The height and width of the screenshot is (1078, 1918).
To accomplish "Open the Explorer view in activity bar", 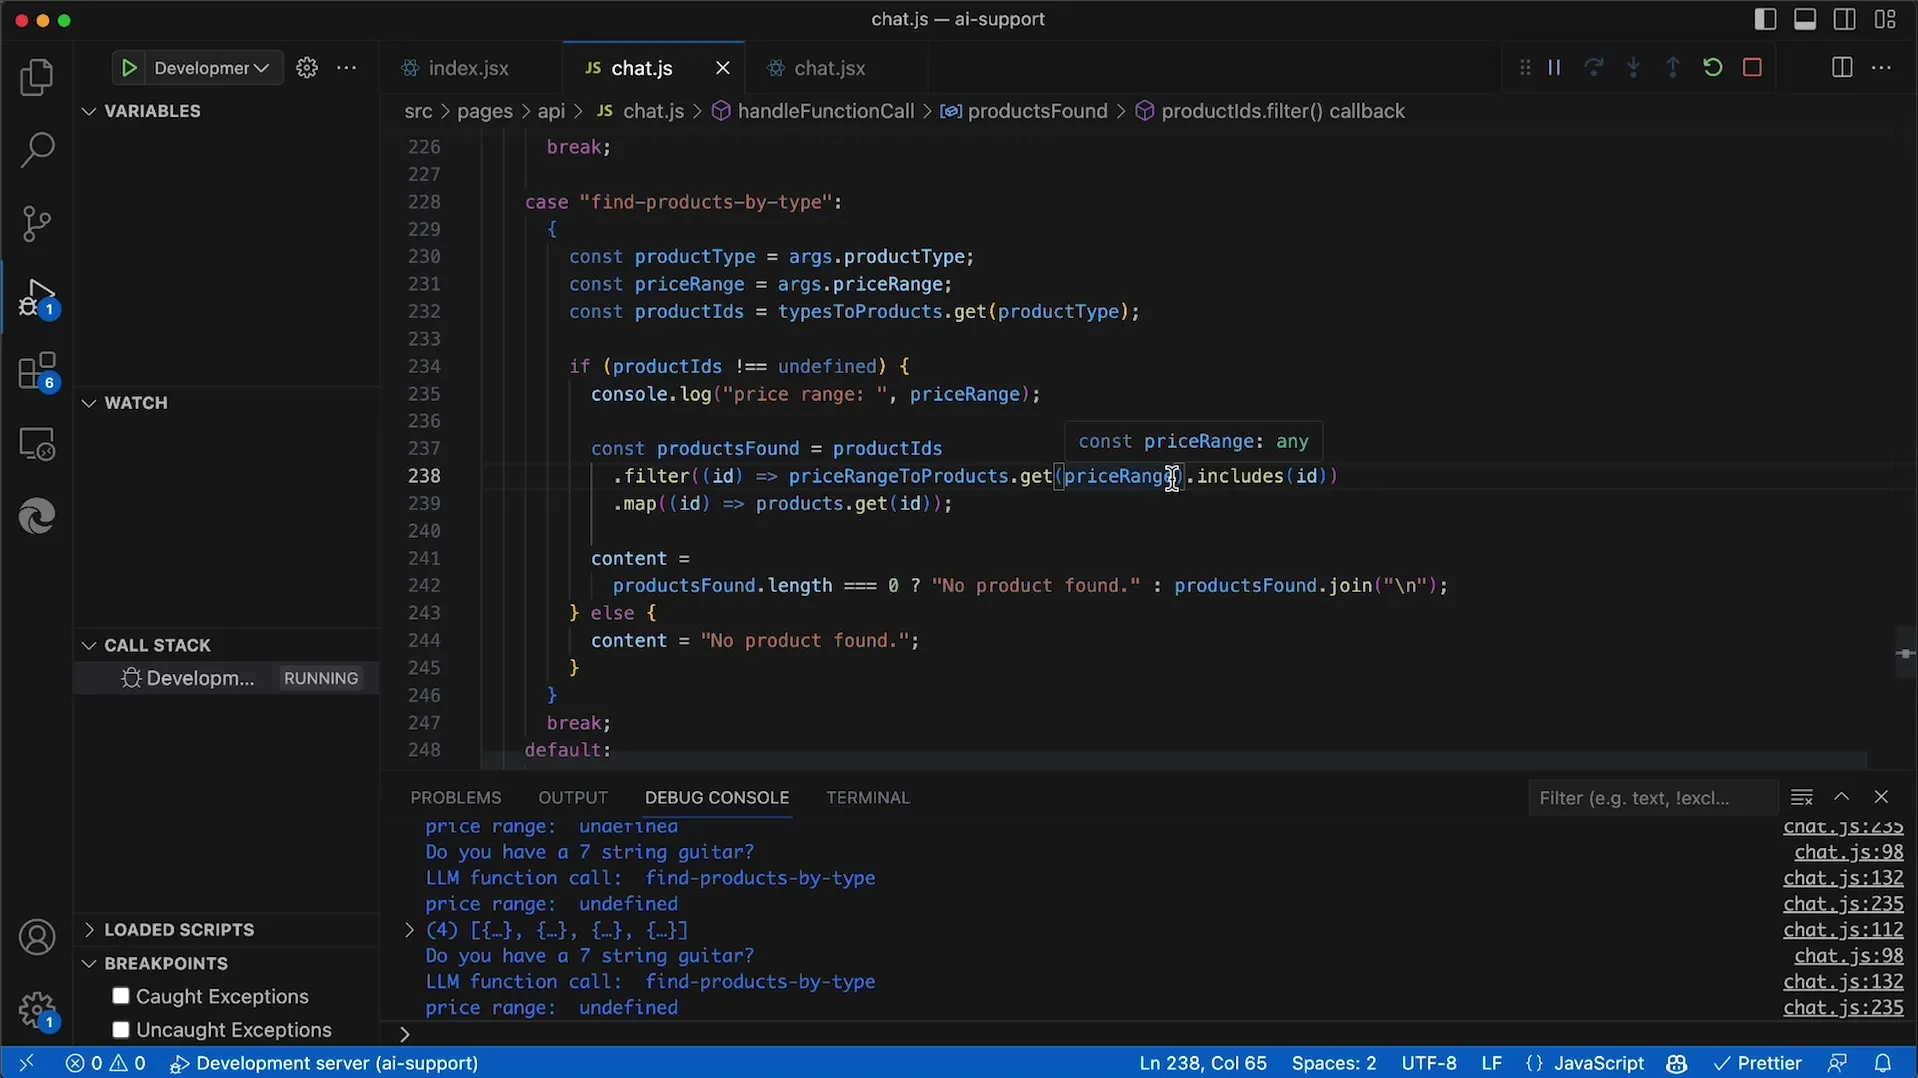I will (x=37, y=77).
